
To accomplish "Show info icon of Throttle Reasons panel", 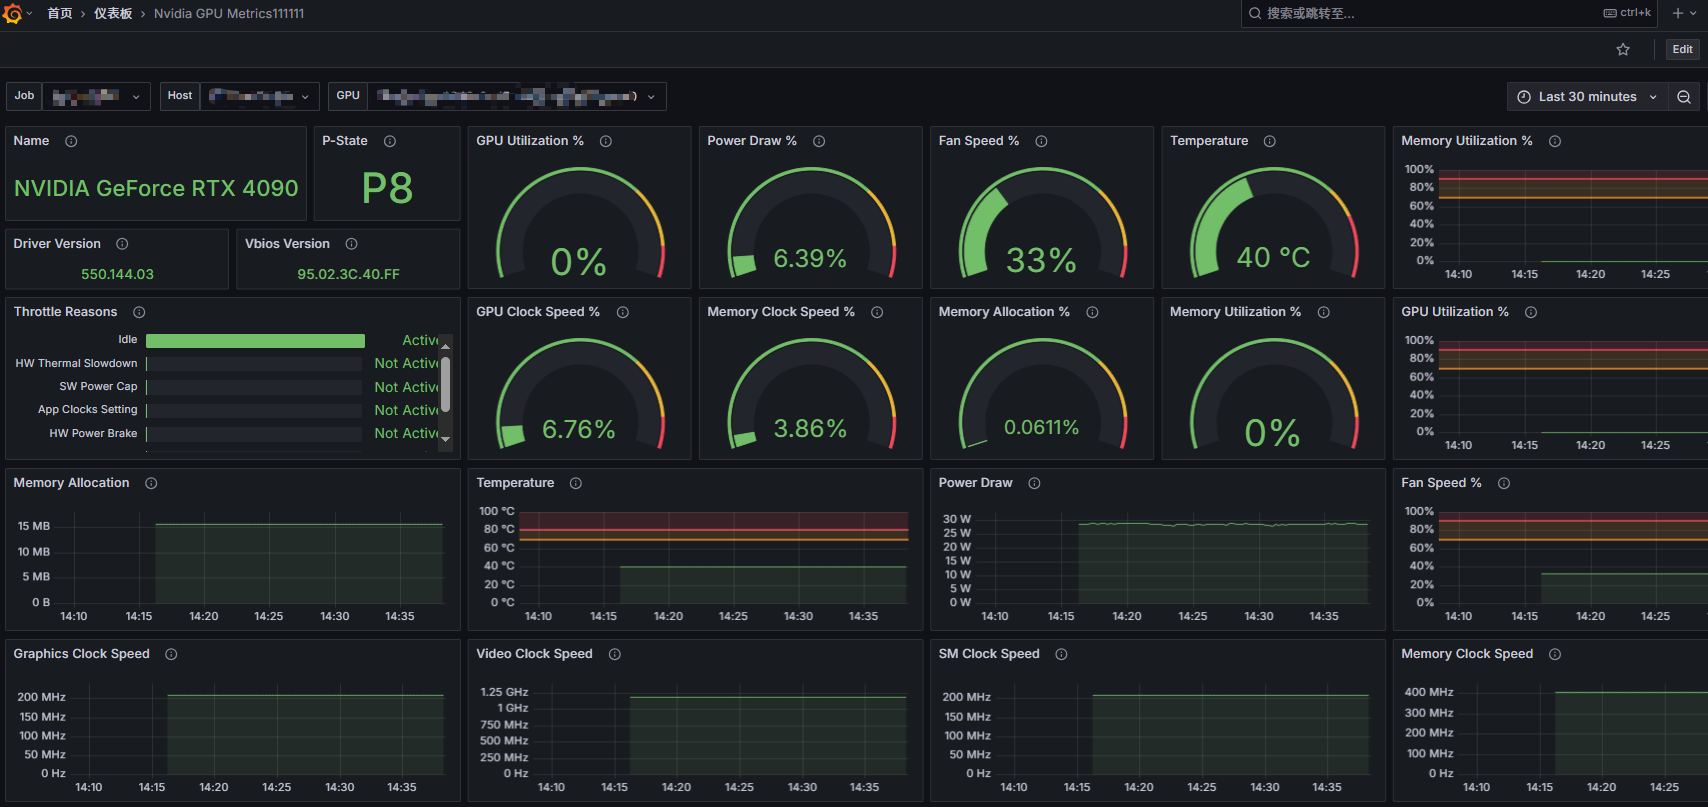I will [139, 312].
